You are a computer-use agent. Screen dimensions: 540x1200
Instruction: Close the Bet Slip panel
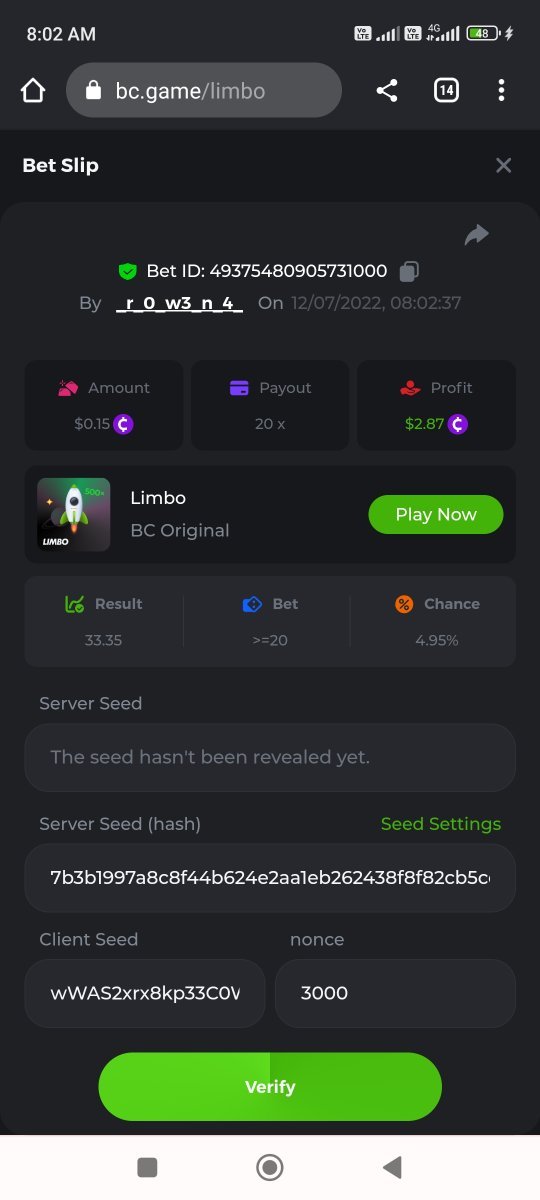[x=504, y=165]
